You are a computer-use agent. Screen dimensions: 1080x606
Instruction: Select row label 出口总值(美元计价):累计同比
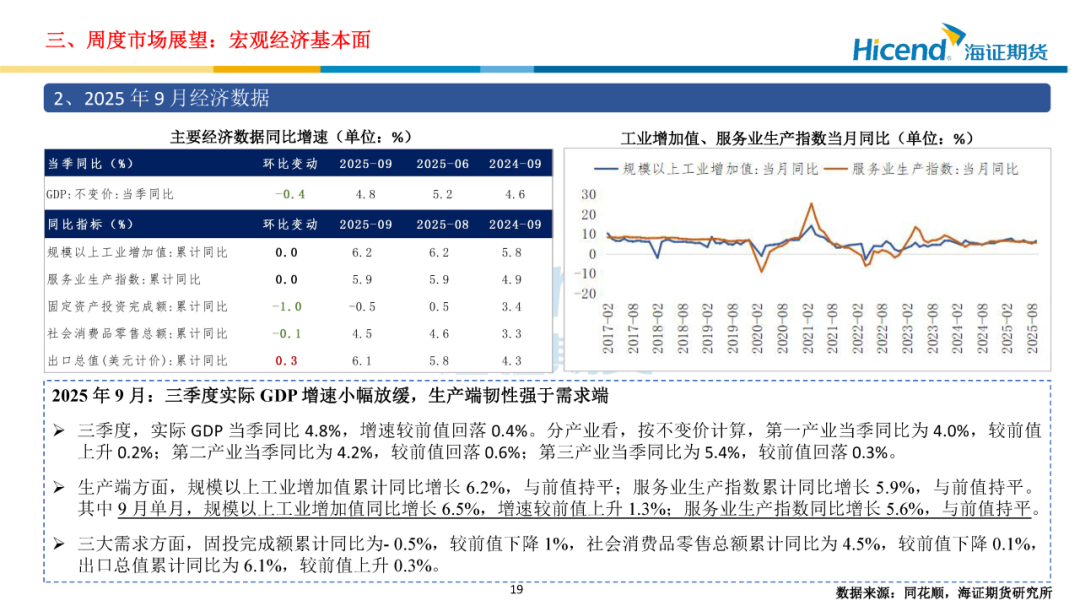click(x=137, y=360)
